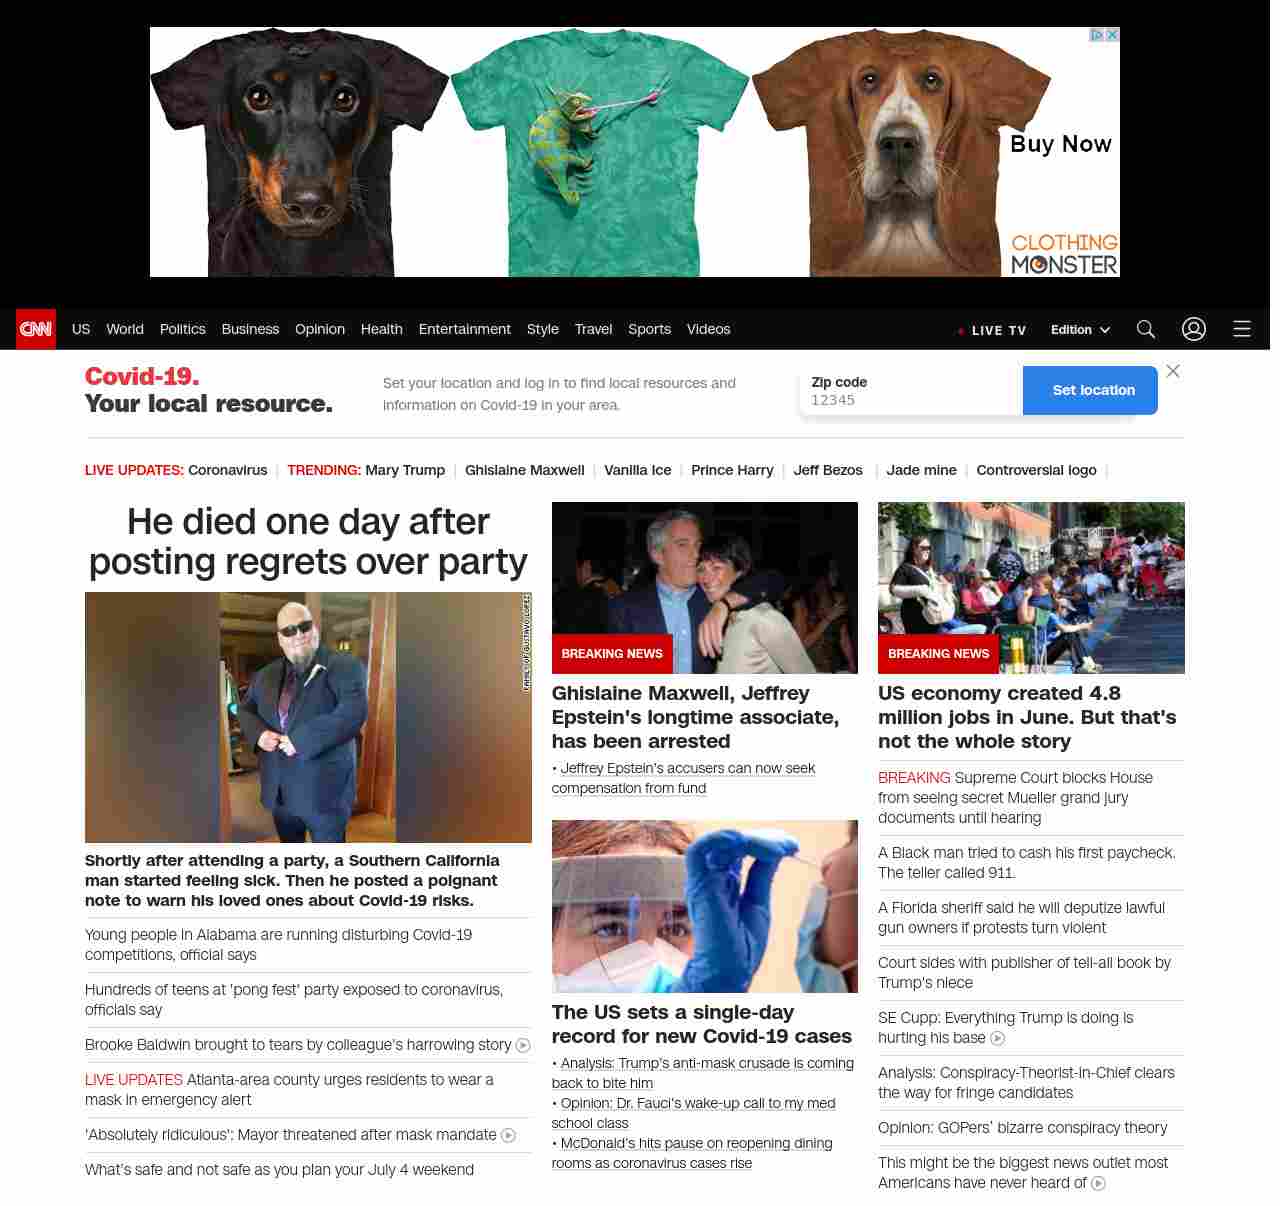Play video icon beside mayor threatened story
The image size is (1280, 1206).
509,1135
